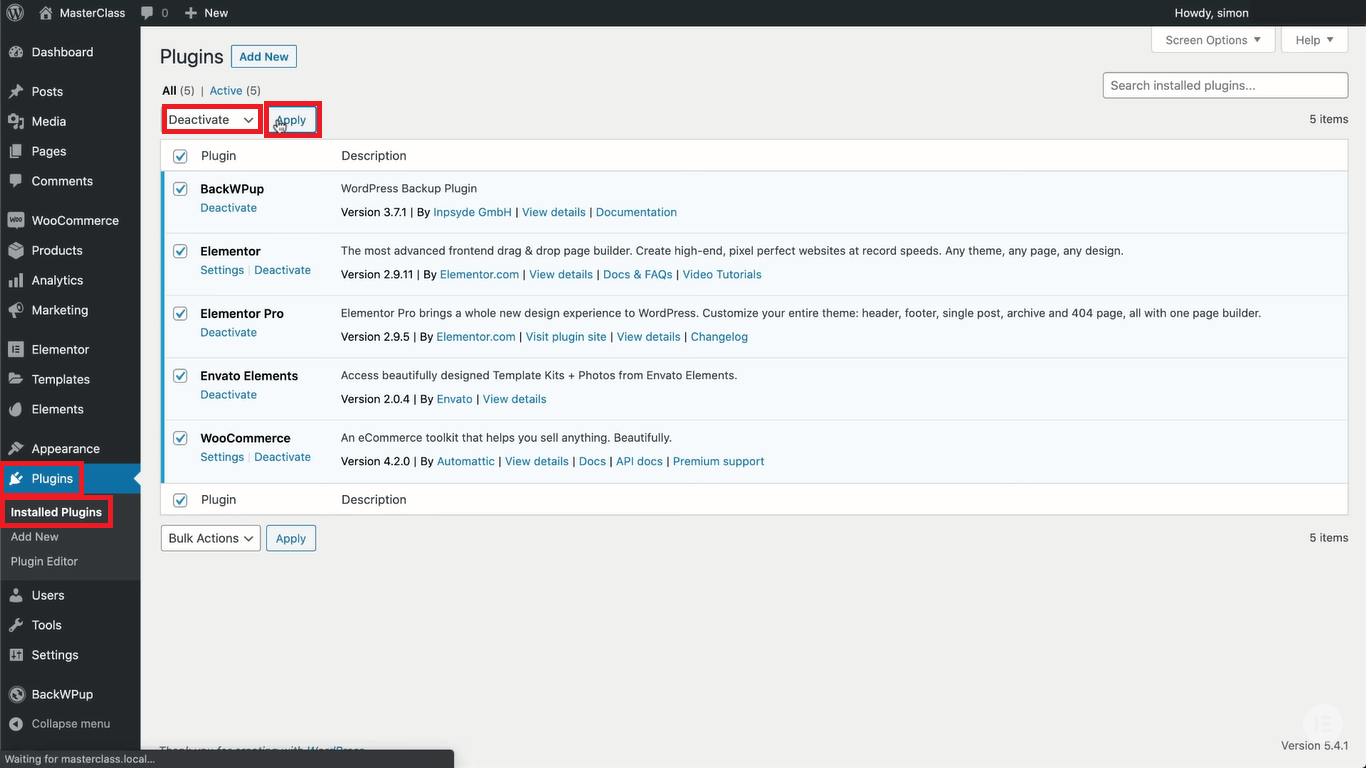This screenshot has height=768, width=1366.
Task: Open the Analytics bar chart icon
Action: [16, 280]
